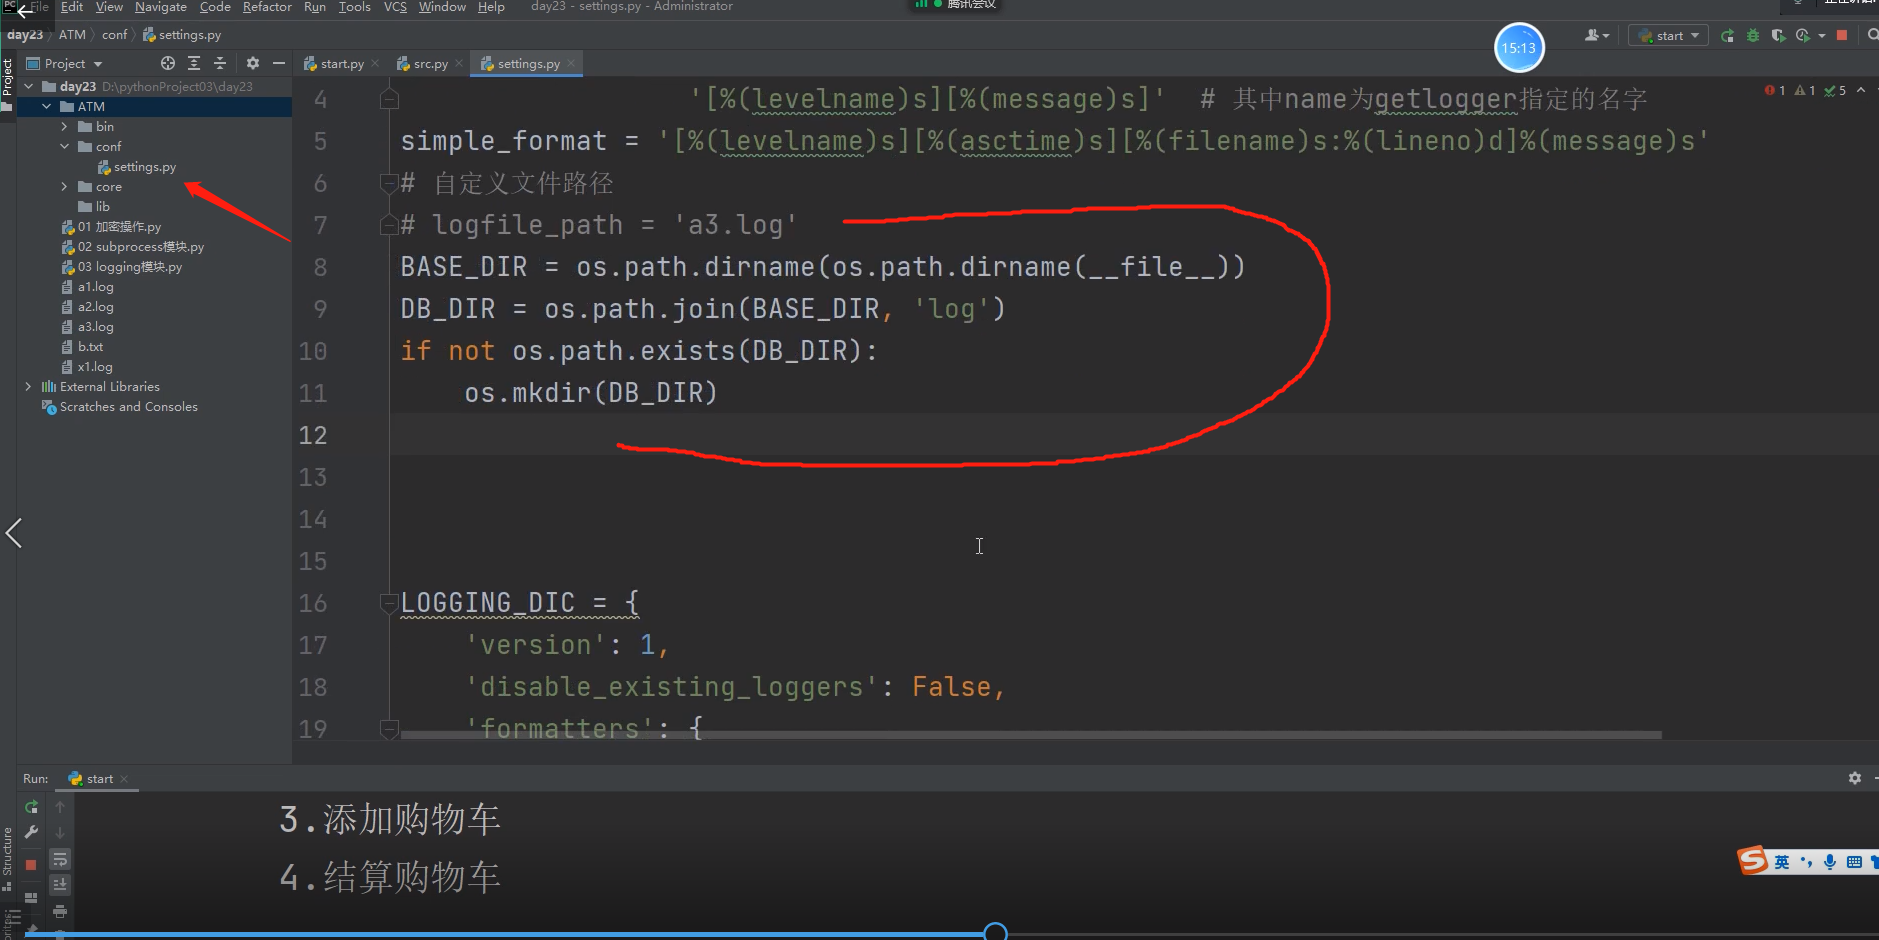Open the start run configuration dropdown
The width and height of the screenshot is (1879, 940).
[1668, 36]
